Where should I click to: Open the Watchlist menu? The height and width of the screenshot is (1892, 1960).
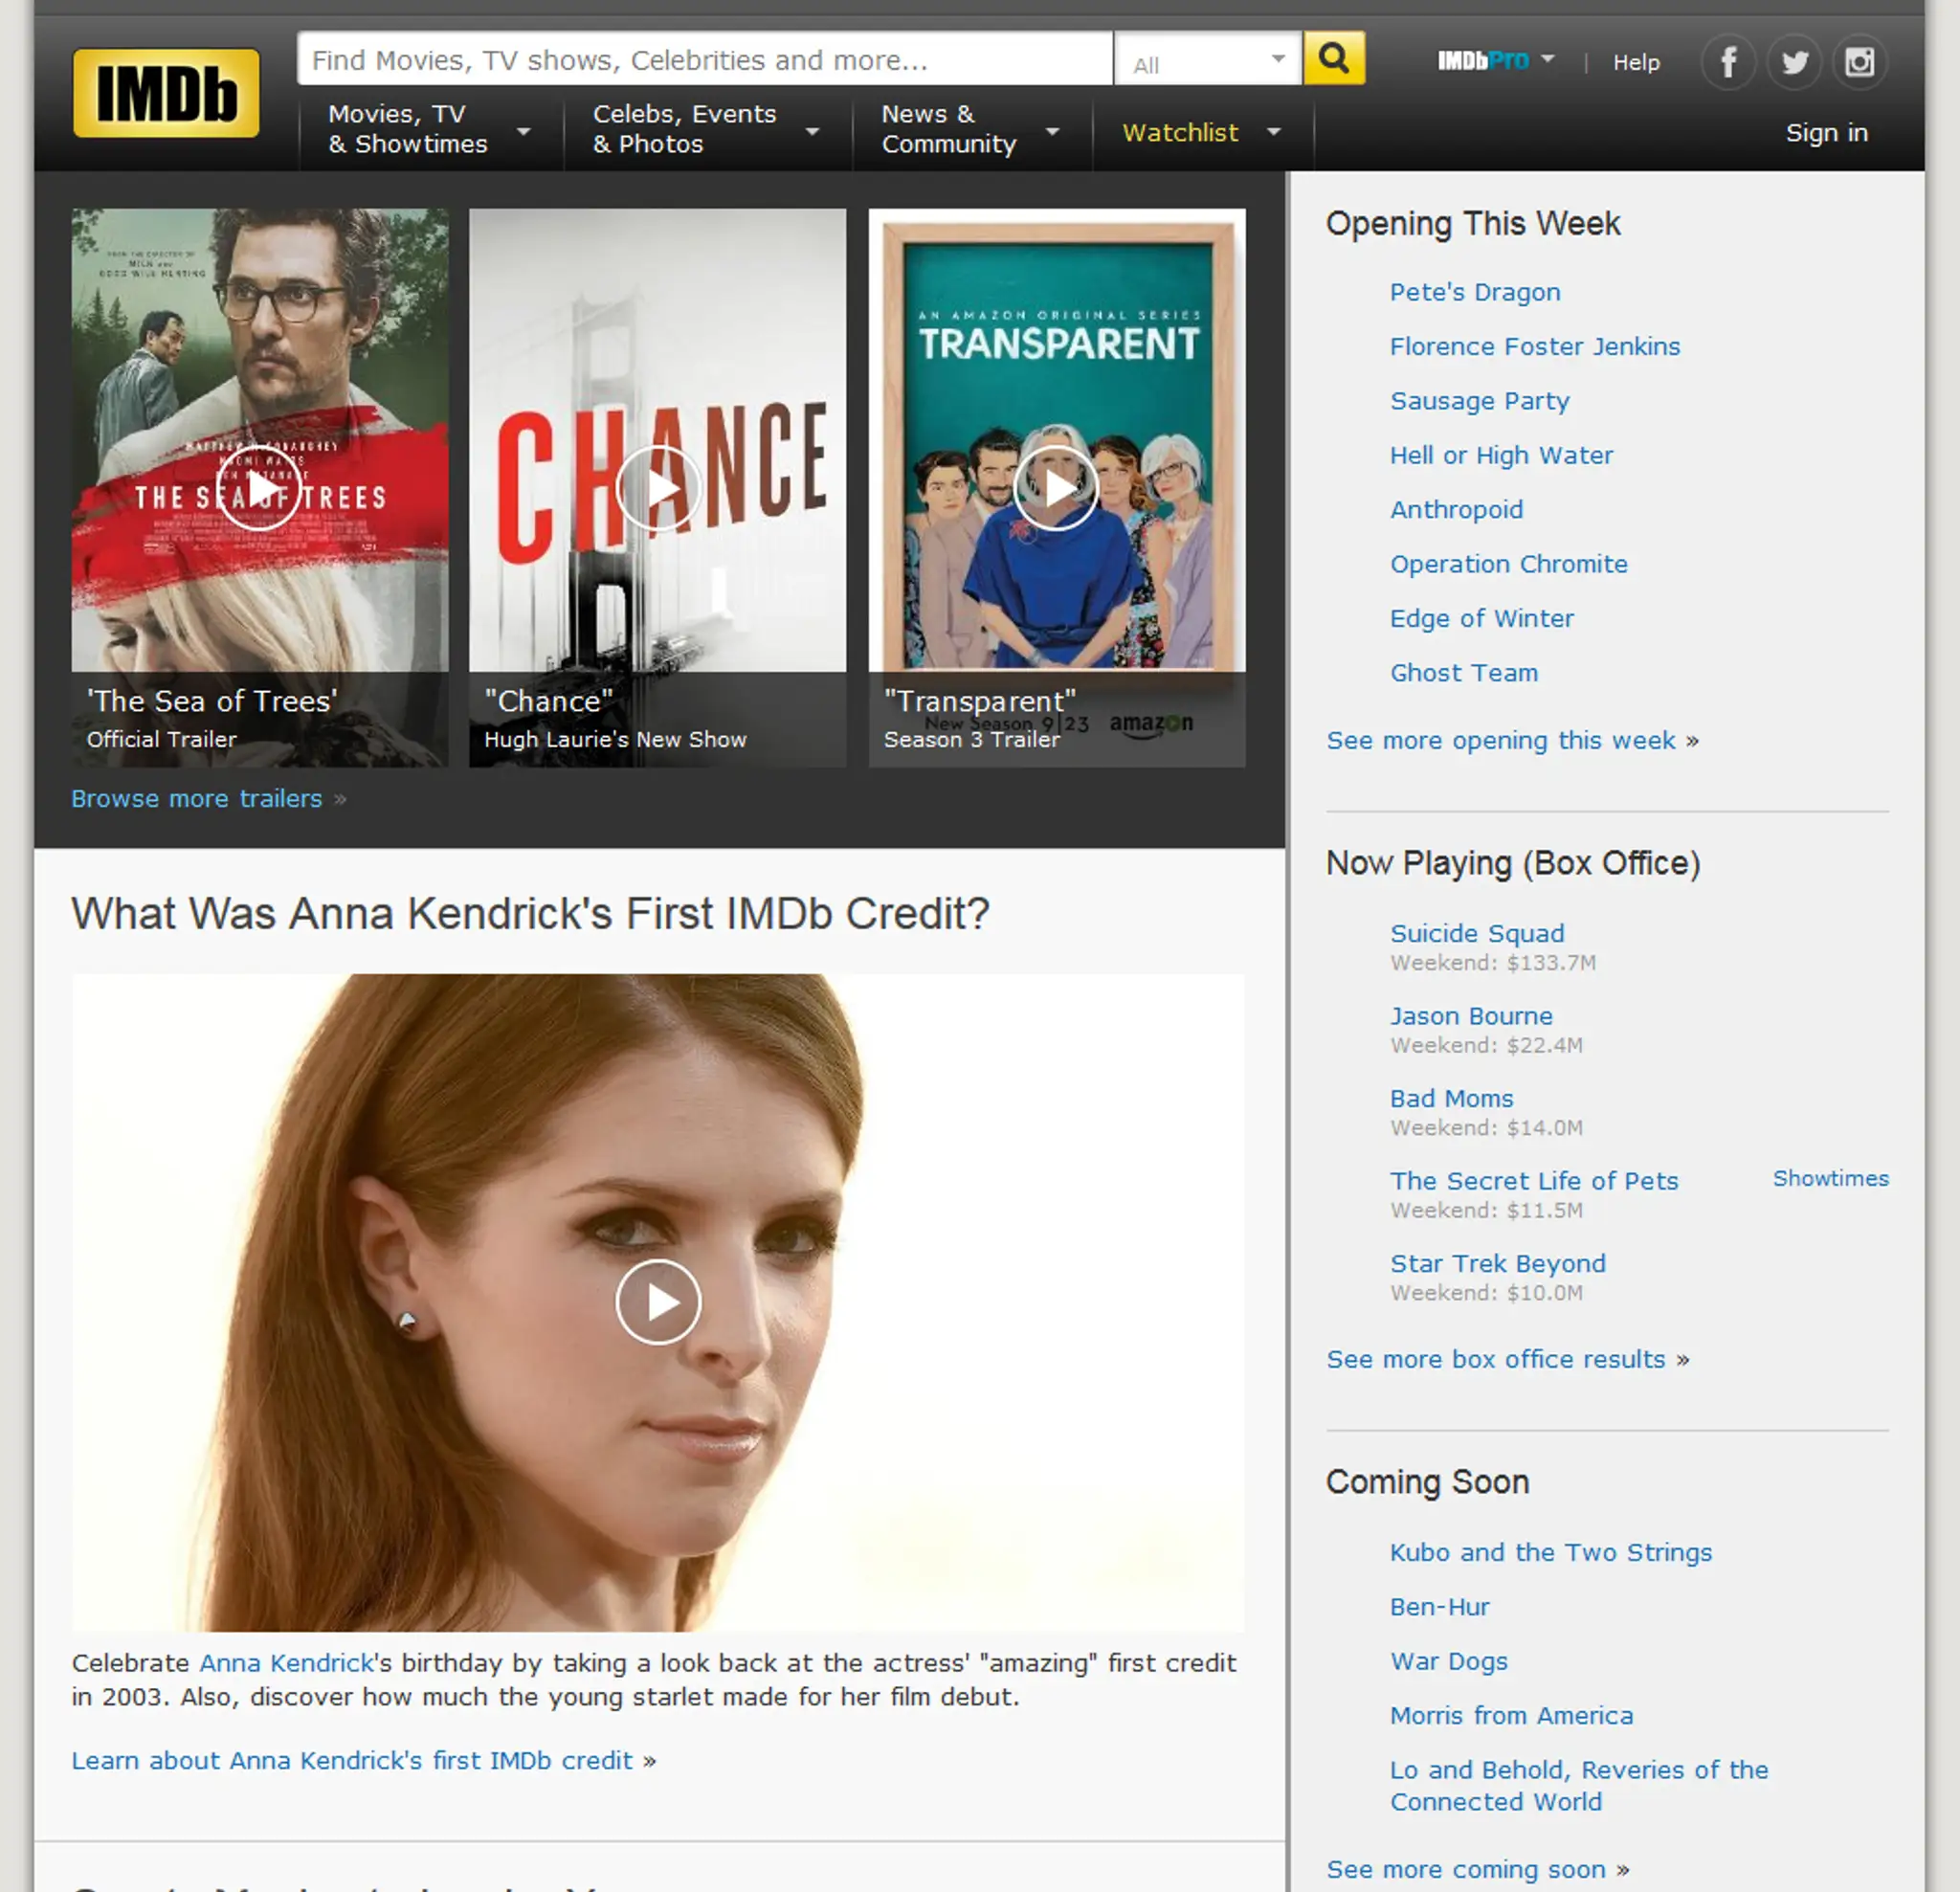(x=1202, y=132)
